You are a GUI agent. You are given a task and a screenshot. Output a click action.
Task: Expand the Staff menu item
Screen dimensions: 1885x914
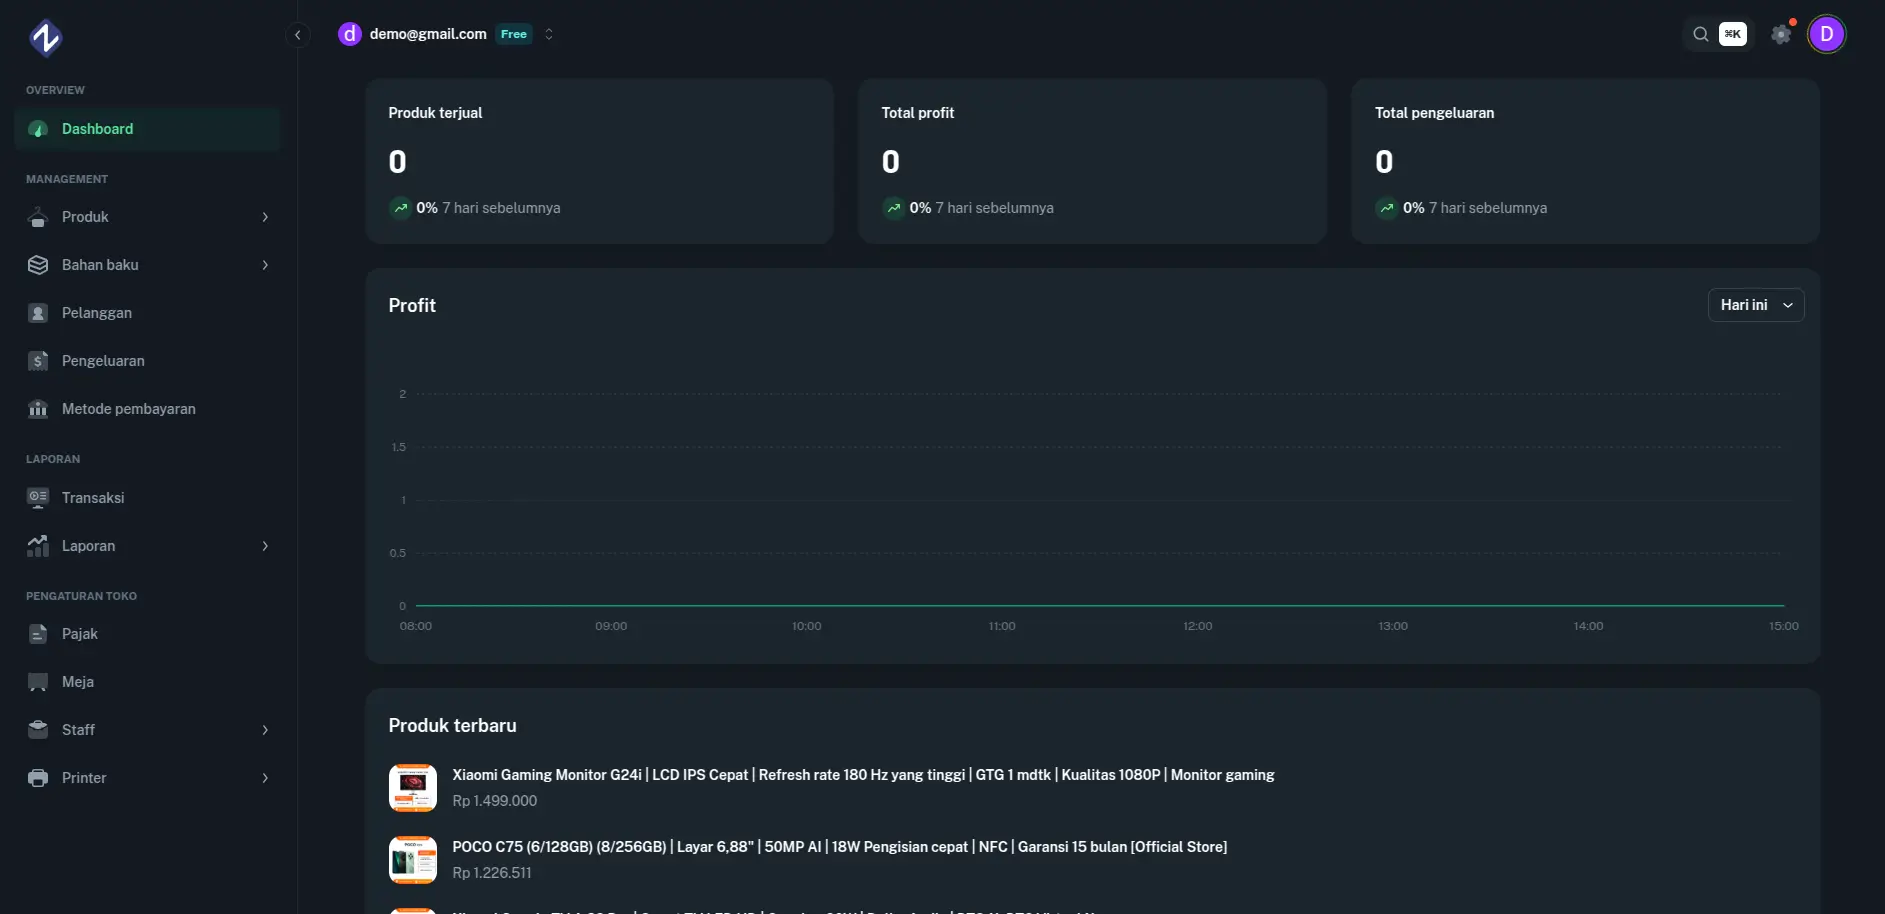pos(78,730)
